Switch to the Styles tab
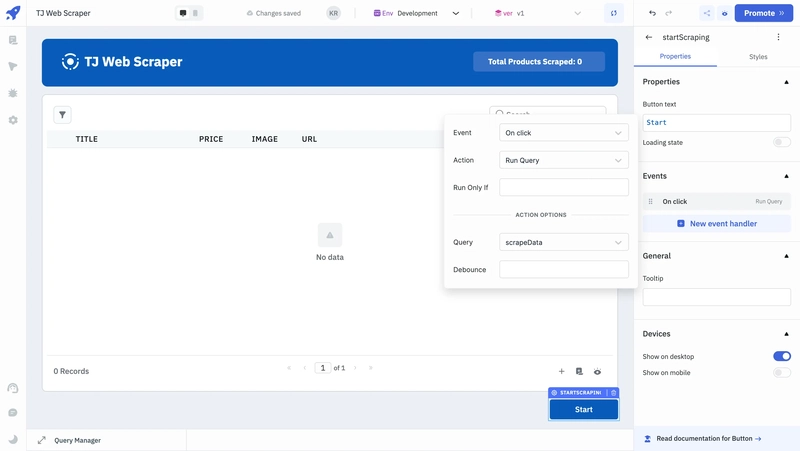The width and height of the screenshot is (800, 451). 758,57
